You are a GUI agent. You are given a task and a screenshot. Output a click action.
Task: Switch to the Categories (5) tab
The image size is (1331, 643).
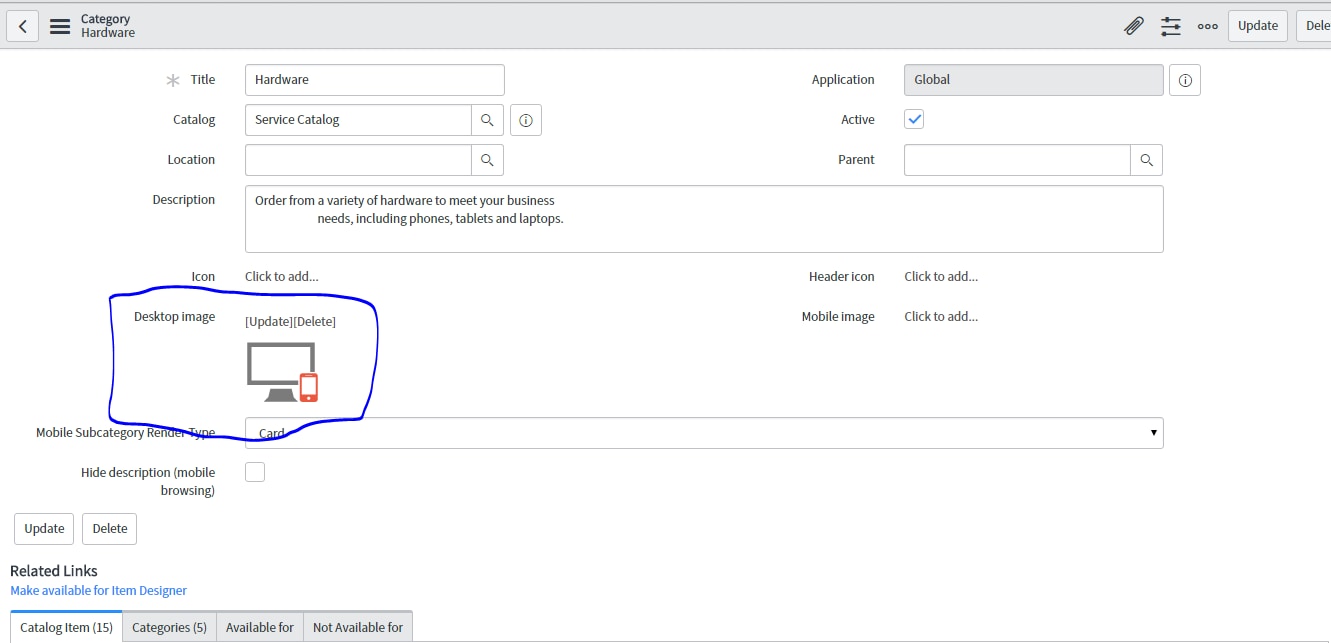pyautogui.click(x=168, y=627)
